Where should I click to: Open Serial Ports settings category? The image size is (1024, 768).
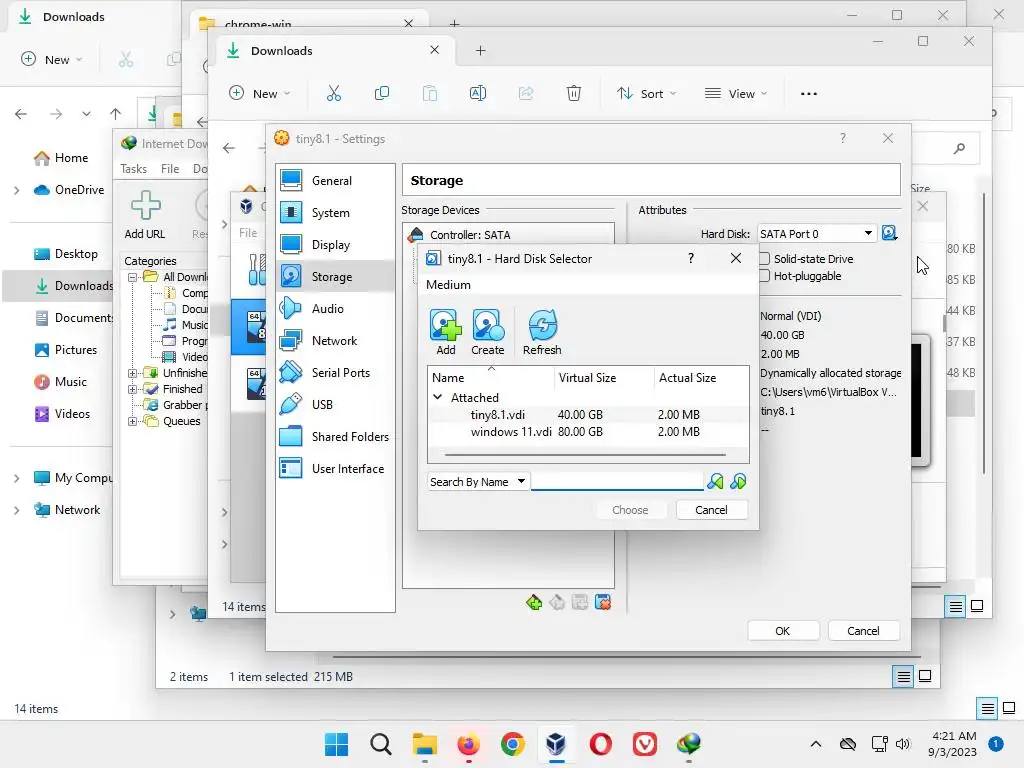point(335,372)
